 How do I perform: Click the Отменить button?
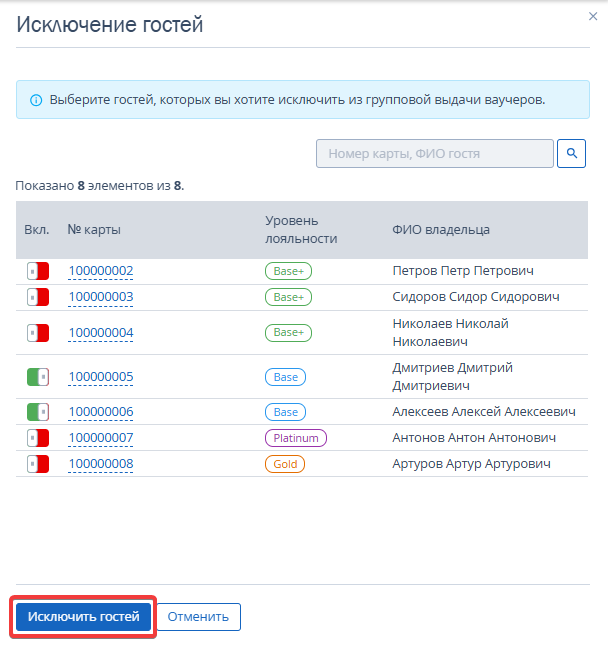tap(198, 617)
